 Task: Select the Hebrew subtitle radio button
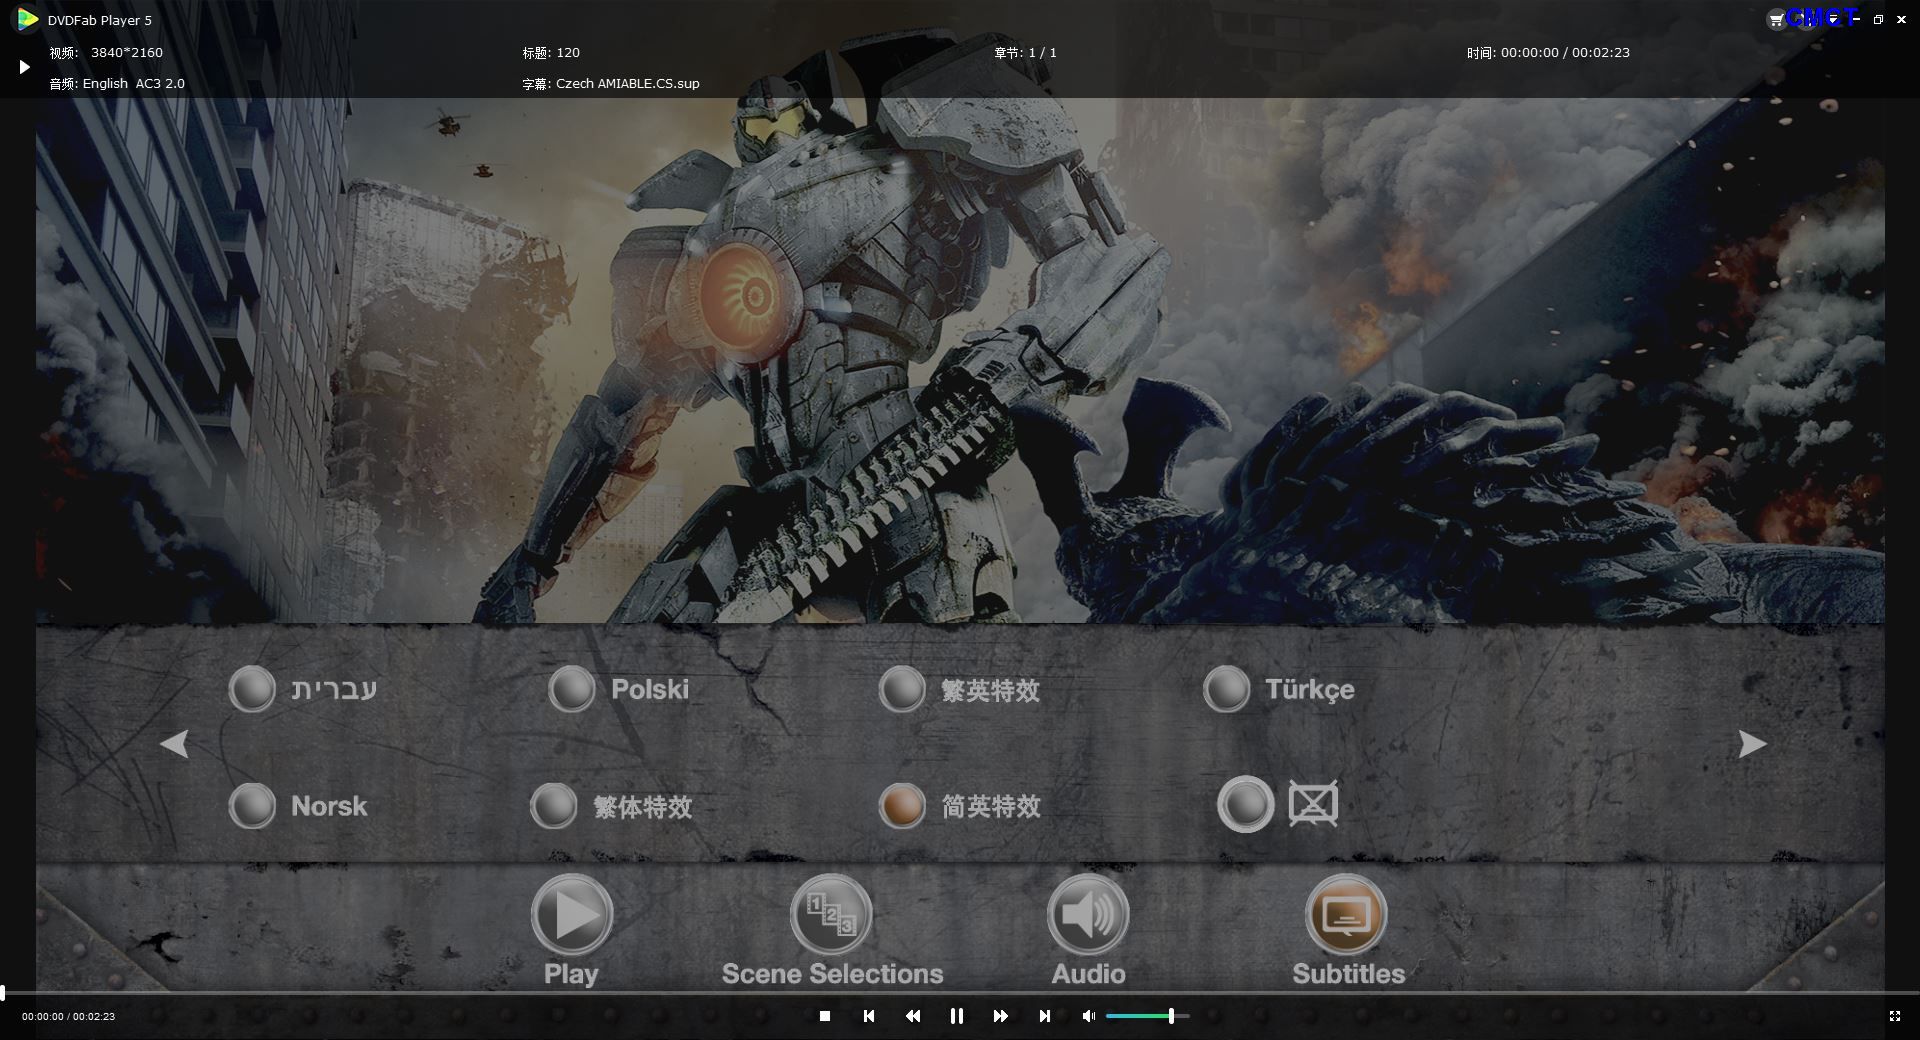(x=251, y=689)
